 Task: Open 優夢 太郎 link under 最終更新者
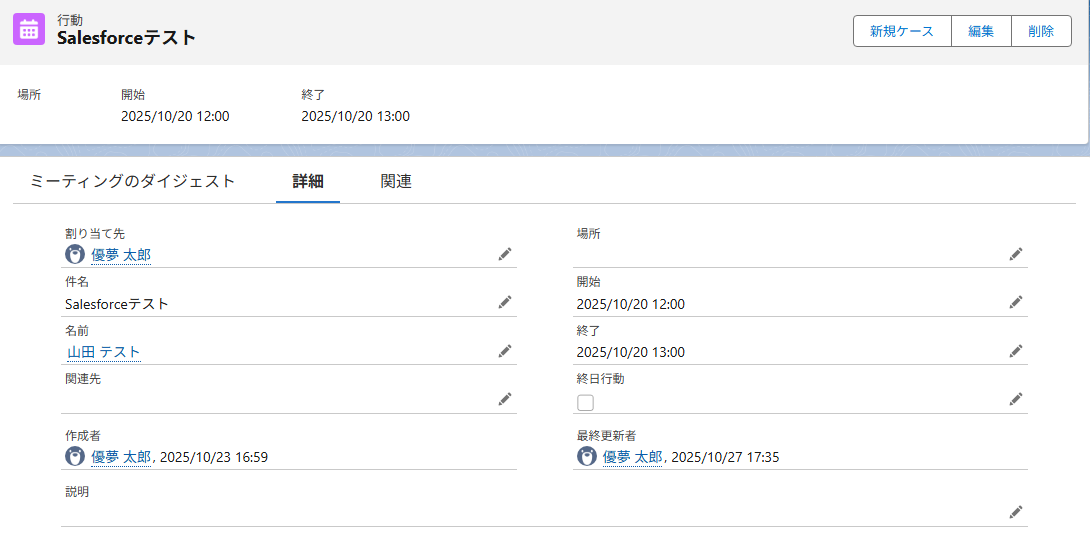pyautogui.click(x=632, y=457)
